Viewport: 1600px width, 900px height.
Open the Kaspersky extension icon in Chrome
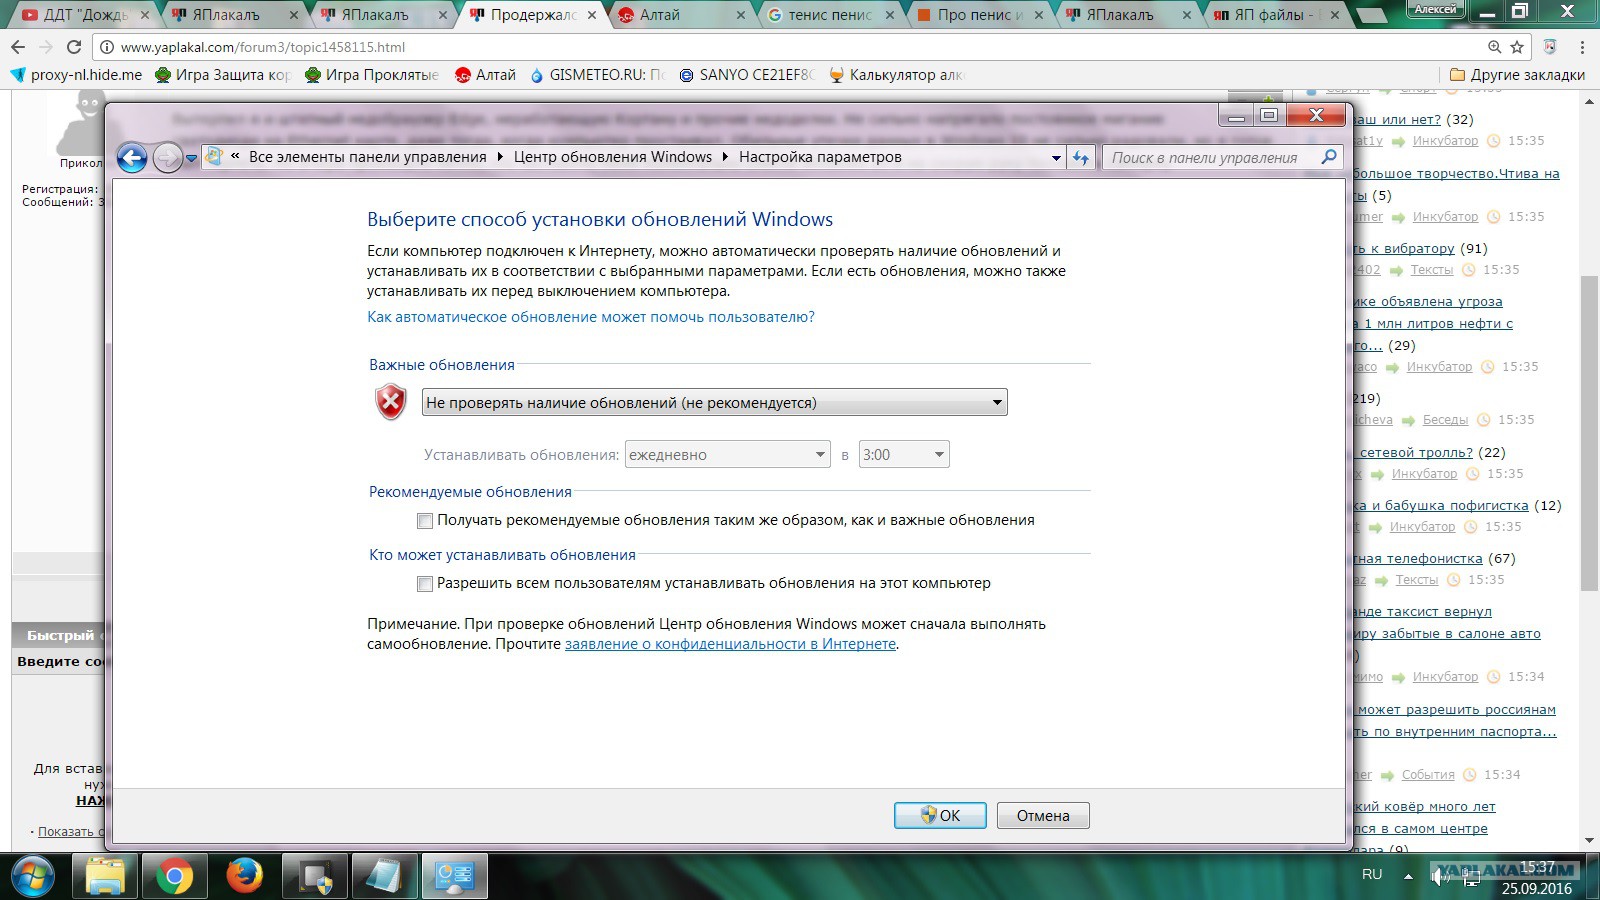point(1550,47)
